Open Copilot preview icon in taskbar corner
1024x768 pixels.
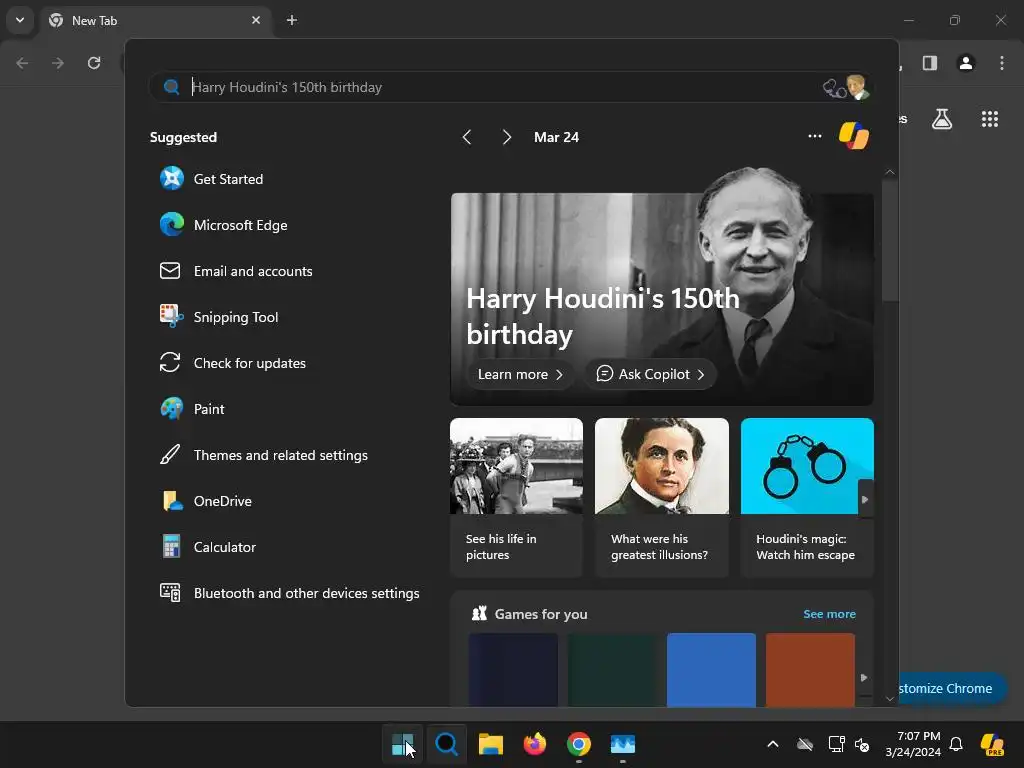pyautogui.click(x=993, y=744)
